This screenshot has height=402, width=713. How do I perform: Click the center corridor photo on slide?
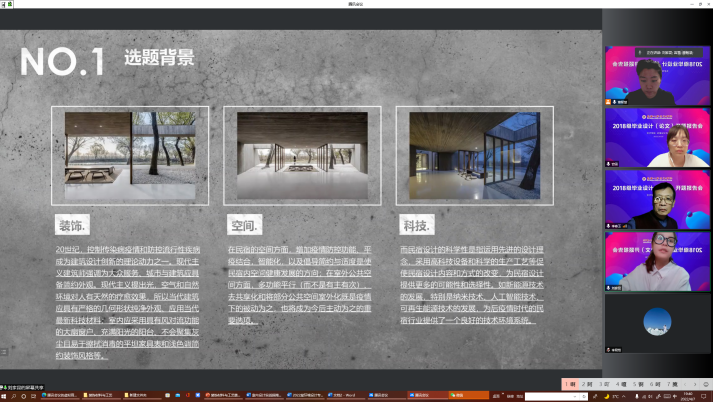coord(302,156)
